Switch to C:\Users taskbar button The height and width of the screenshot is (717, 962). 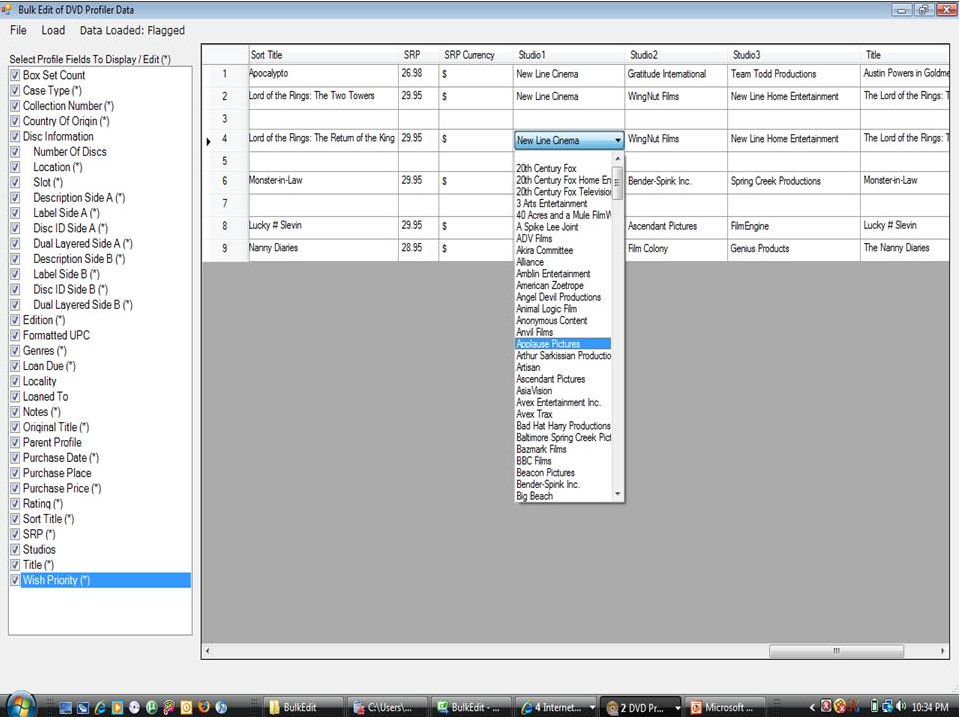[x=387, y=707]
